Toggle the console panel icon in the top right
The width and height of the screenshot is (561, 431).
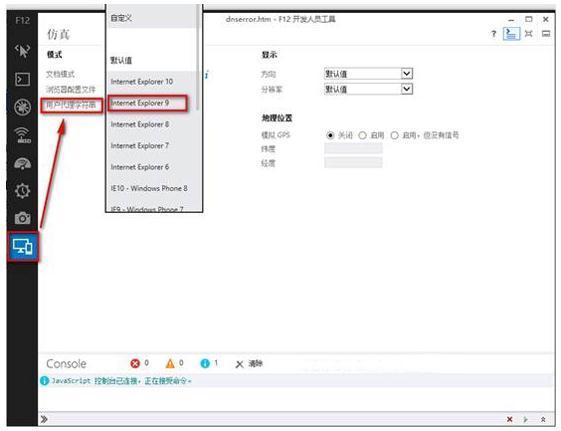point(511,34)
